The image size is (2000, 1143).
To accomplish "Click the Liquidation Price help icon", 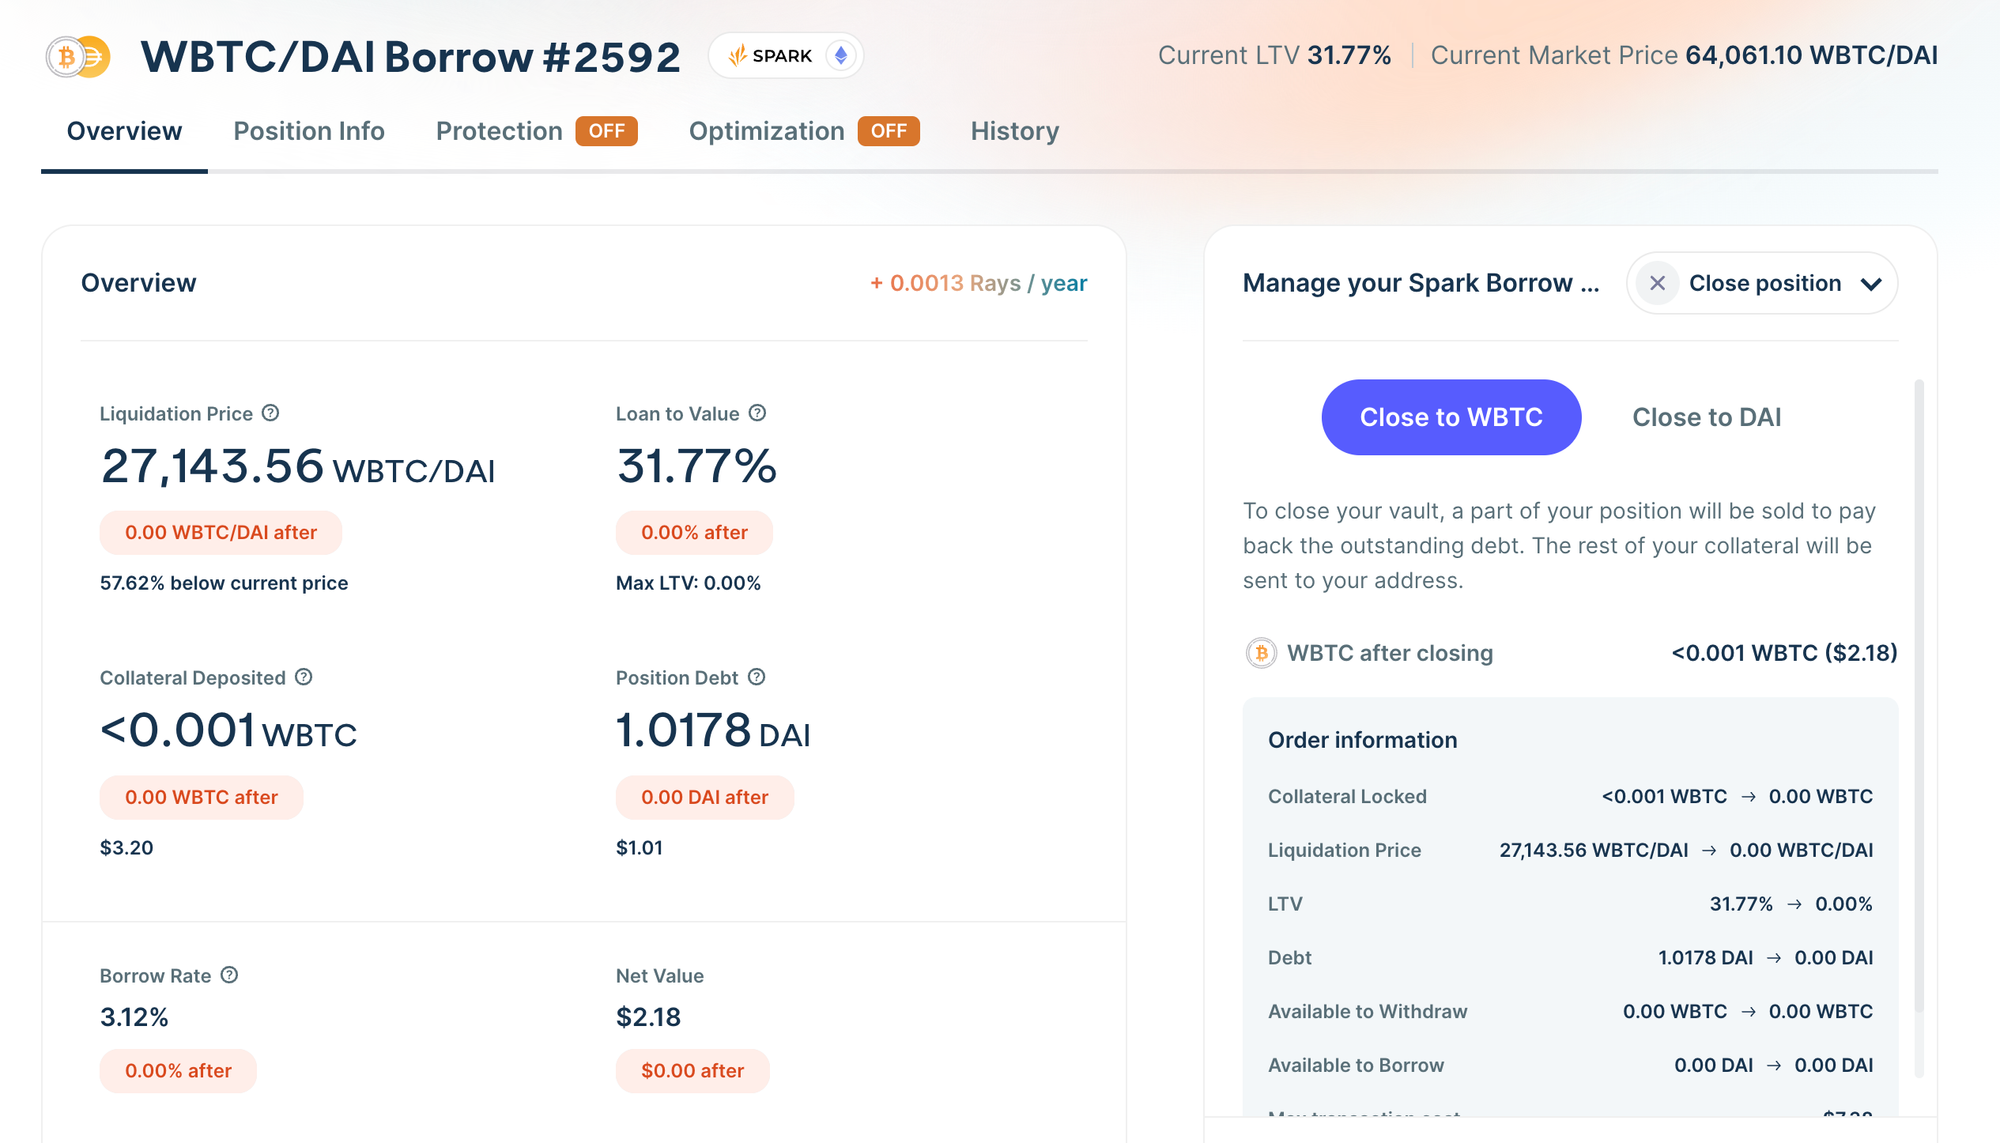I will [x=270, y=413].
